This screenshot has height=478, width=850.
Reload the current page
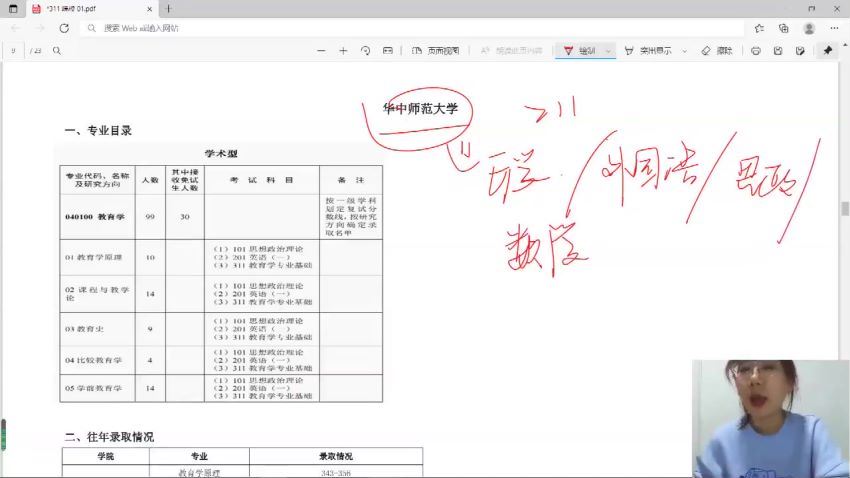click(64, 28)
